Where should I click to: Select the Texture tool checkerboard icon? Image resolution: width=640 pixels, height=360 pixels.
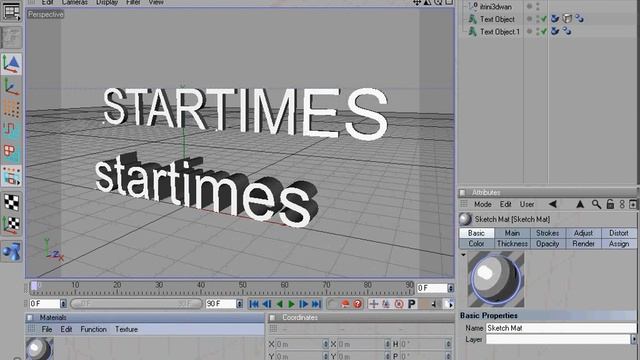tap(11, 202)
